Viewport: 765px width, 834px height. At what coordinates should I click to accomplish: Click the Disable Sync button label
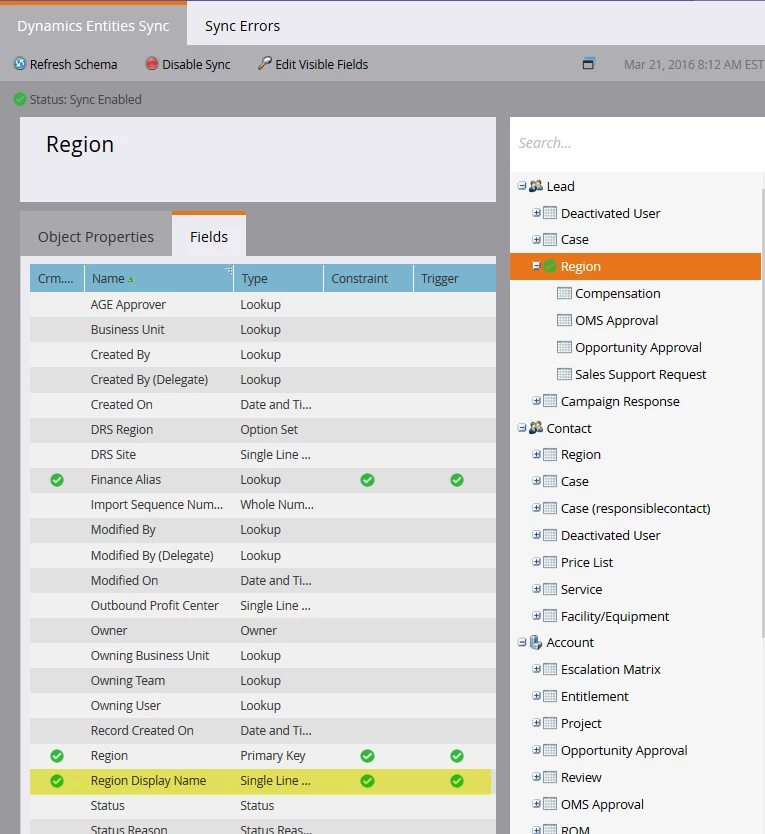(x=196, y=64)
